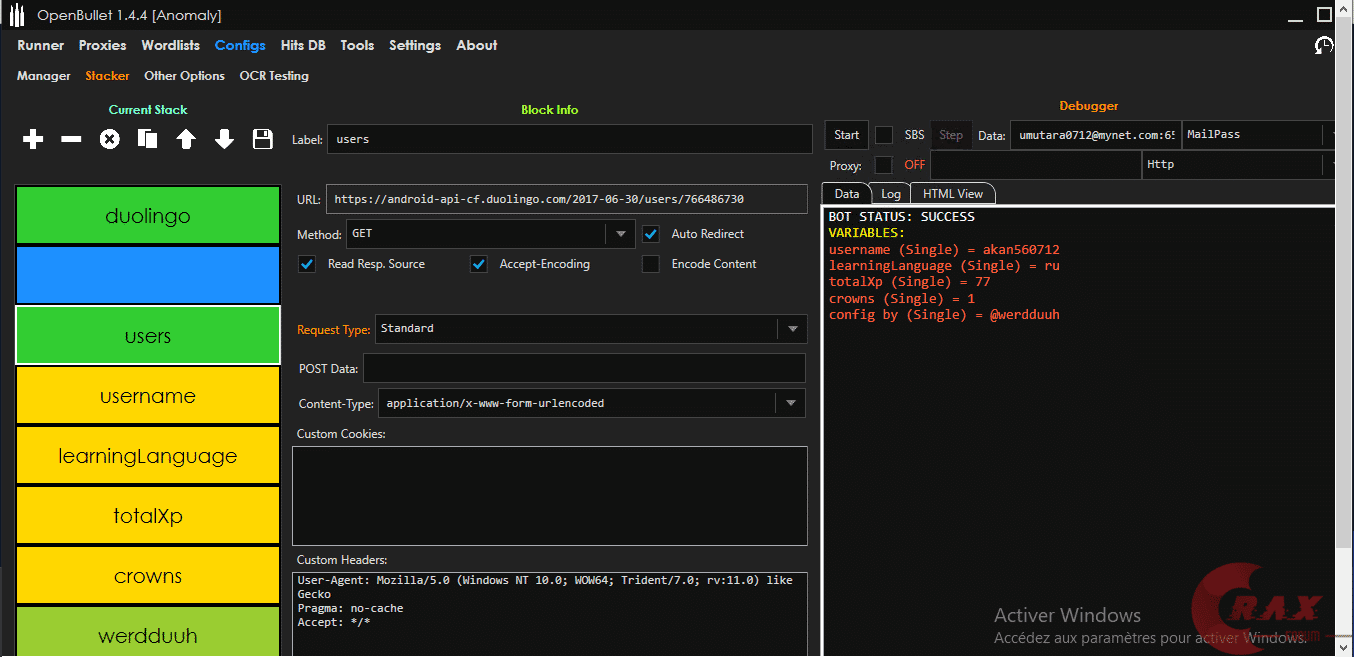Open the Other Options section
Viewport: 1354px width, 657px height.
coord(184,76)
